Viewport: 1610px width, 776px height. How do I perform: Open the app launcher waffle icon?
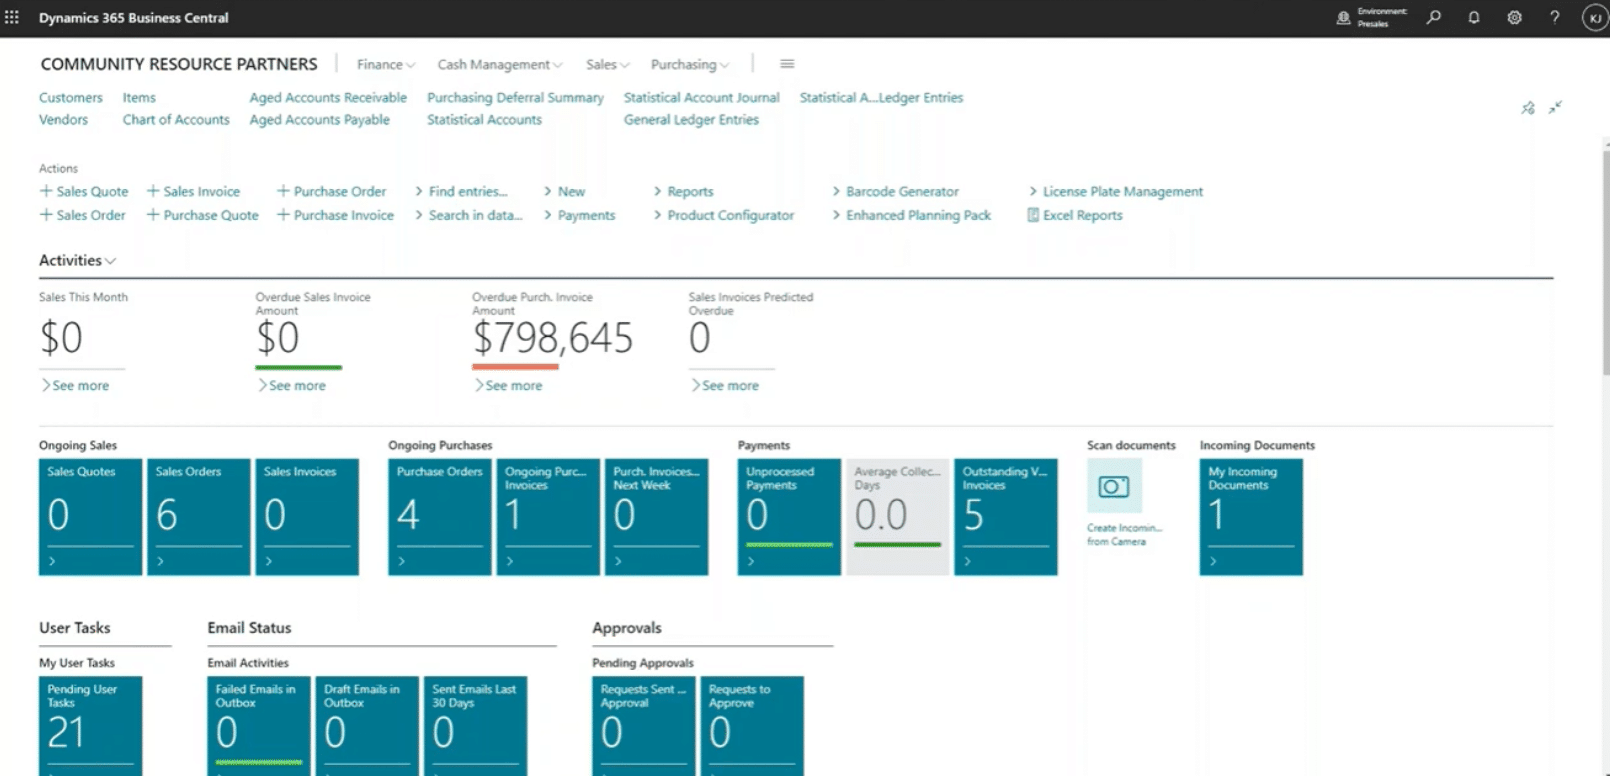click(12, 18)
